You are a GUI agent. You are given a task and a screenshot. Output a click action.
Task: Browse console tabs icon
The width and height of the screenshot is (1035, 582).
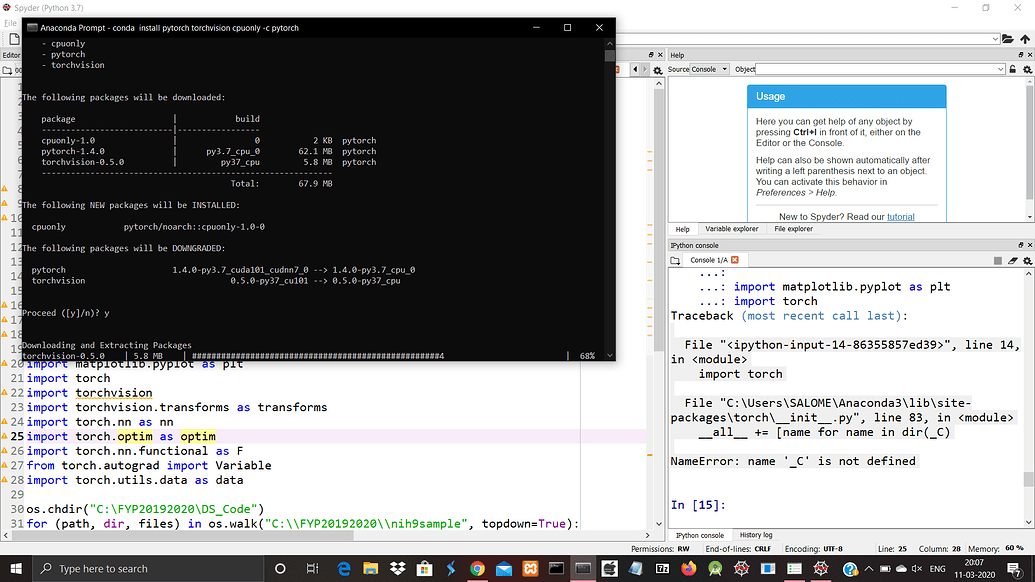point(677,260)
